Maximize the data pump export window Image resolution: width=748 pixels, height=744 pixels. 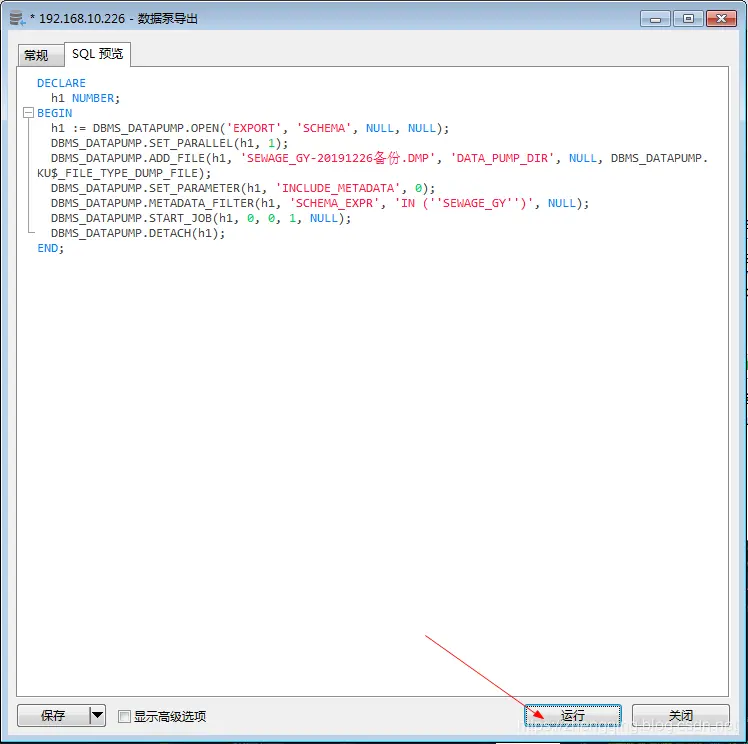[688, 19]
